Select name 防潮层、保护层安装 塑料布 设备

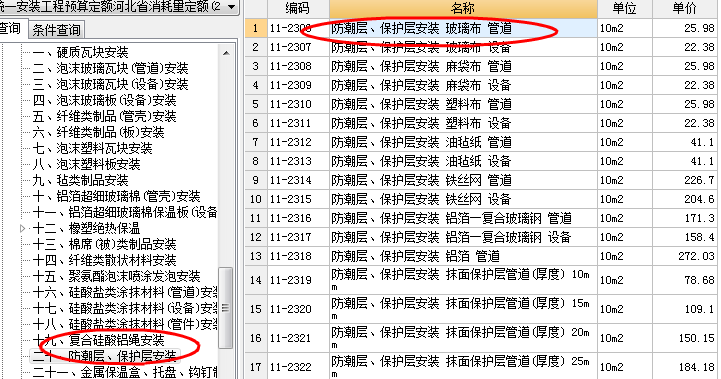pyautogui.click(x=463, y=123)
